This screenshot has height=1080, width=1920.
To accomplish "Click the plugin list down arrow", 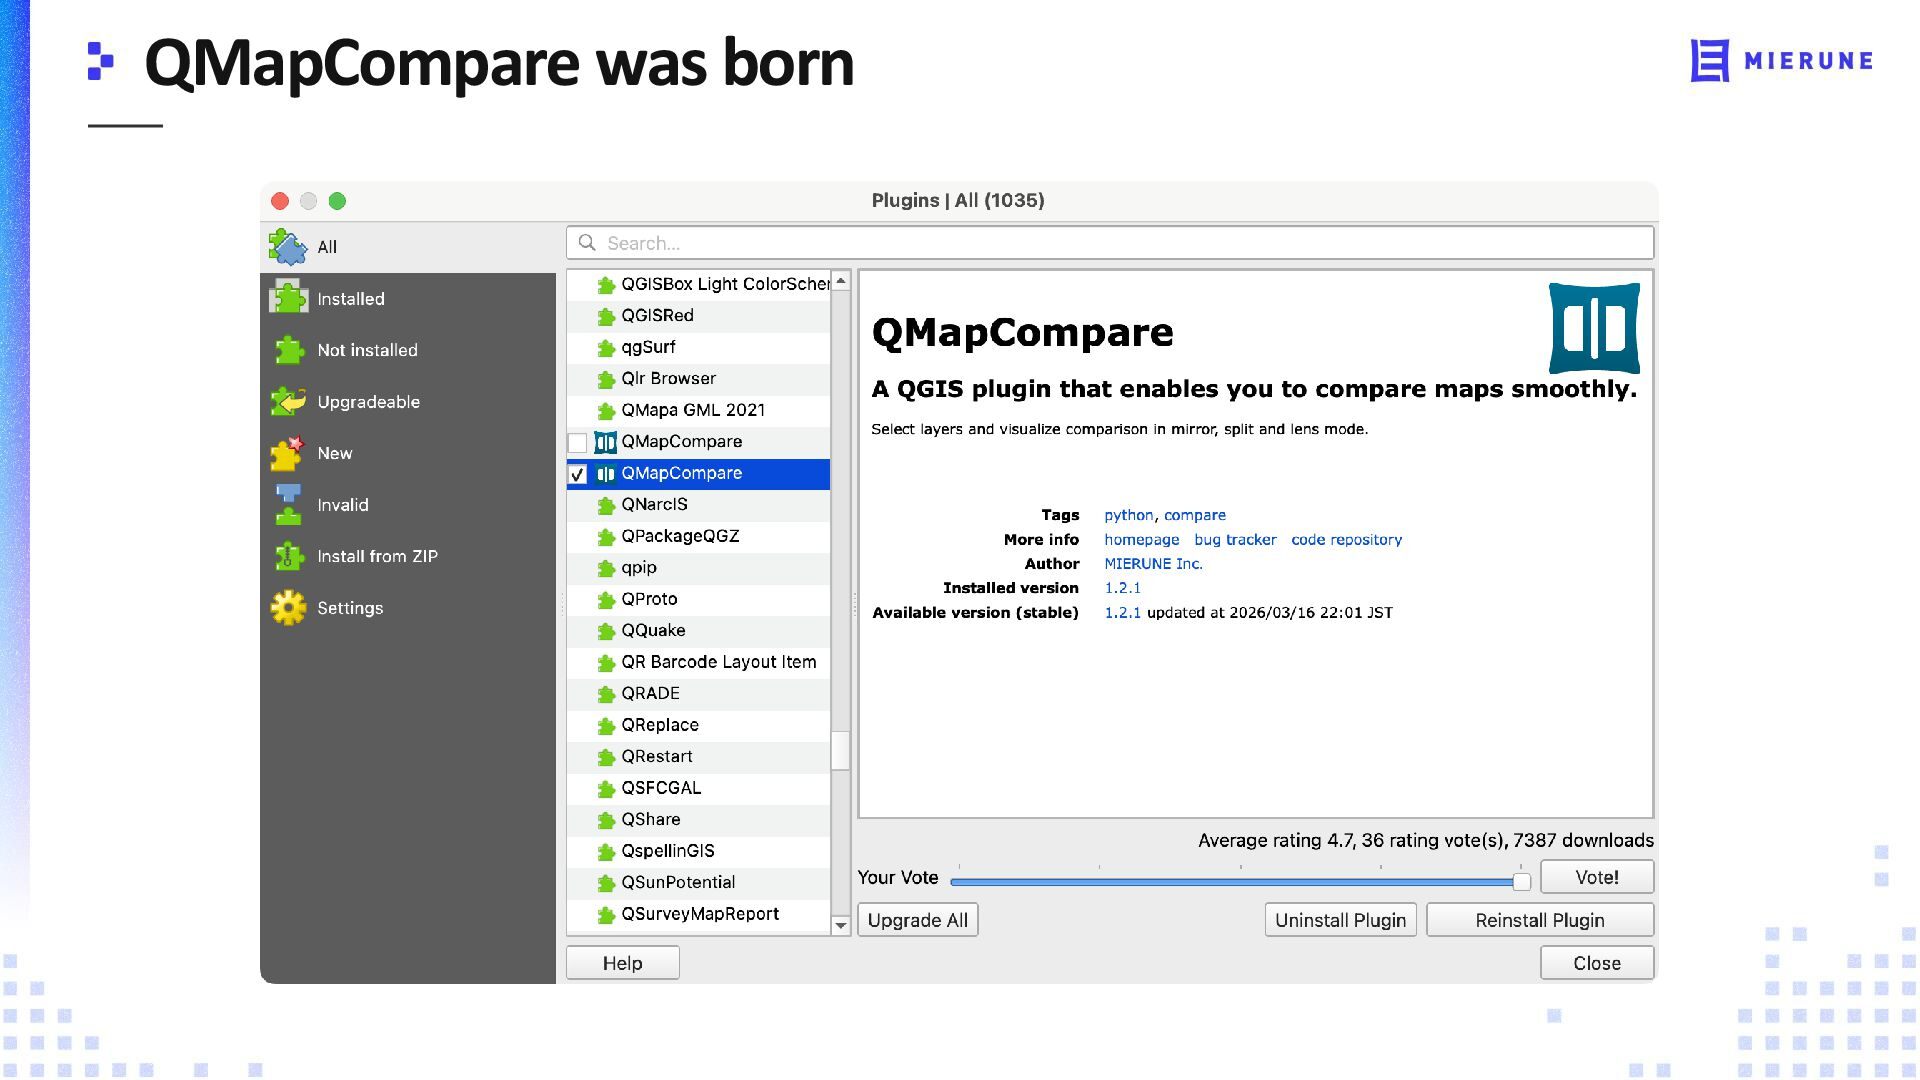I will 840,925.
